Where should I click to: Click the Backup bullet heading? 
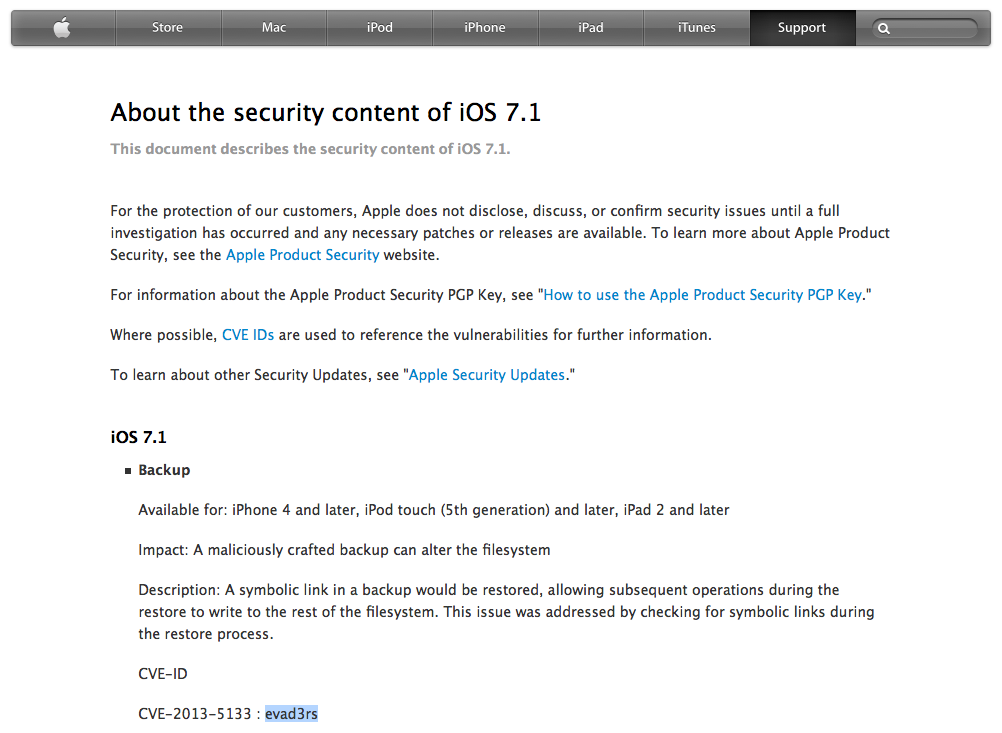point(164,470)
